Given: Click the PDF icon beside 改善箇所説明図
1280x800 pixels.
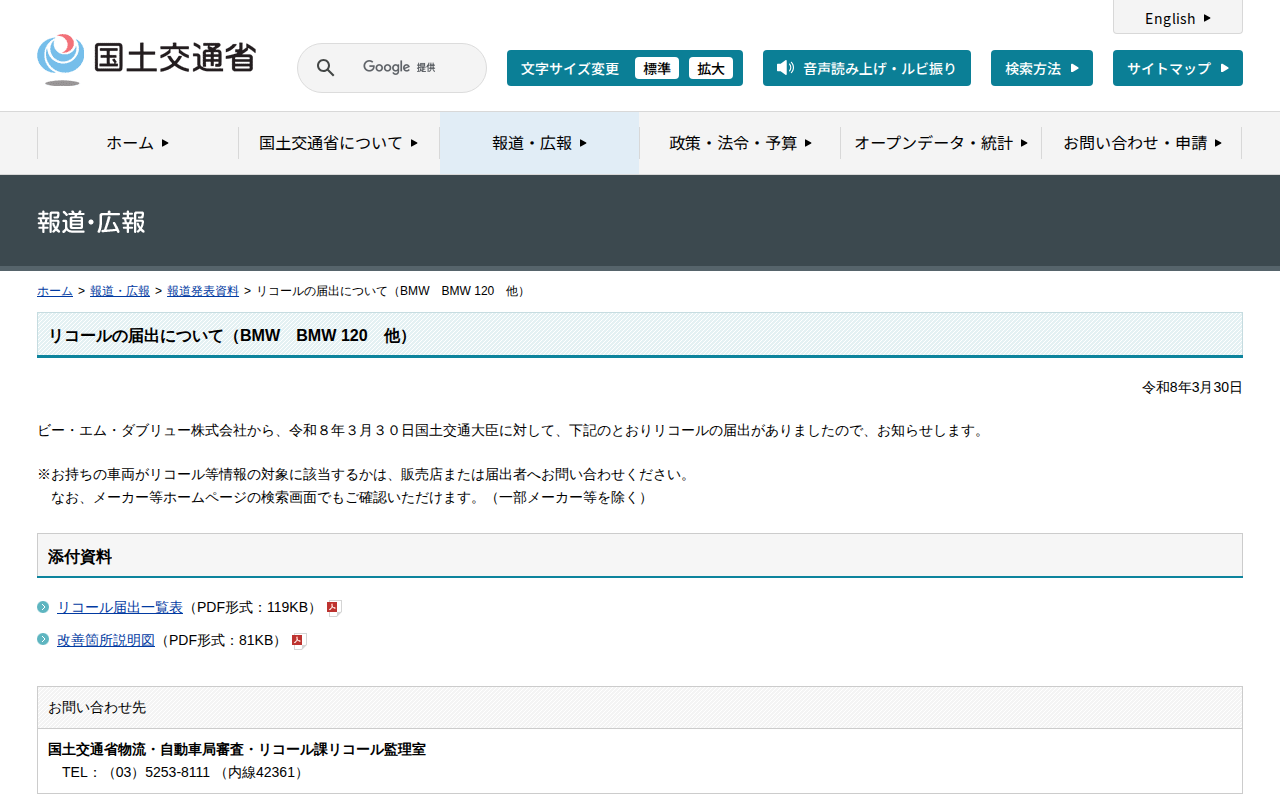Looking at the screenshot, I should pos(298,641).
